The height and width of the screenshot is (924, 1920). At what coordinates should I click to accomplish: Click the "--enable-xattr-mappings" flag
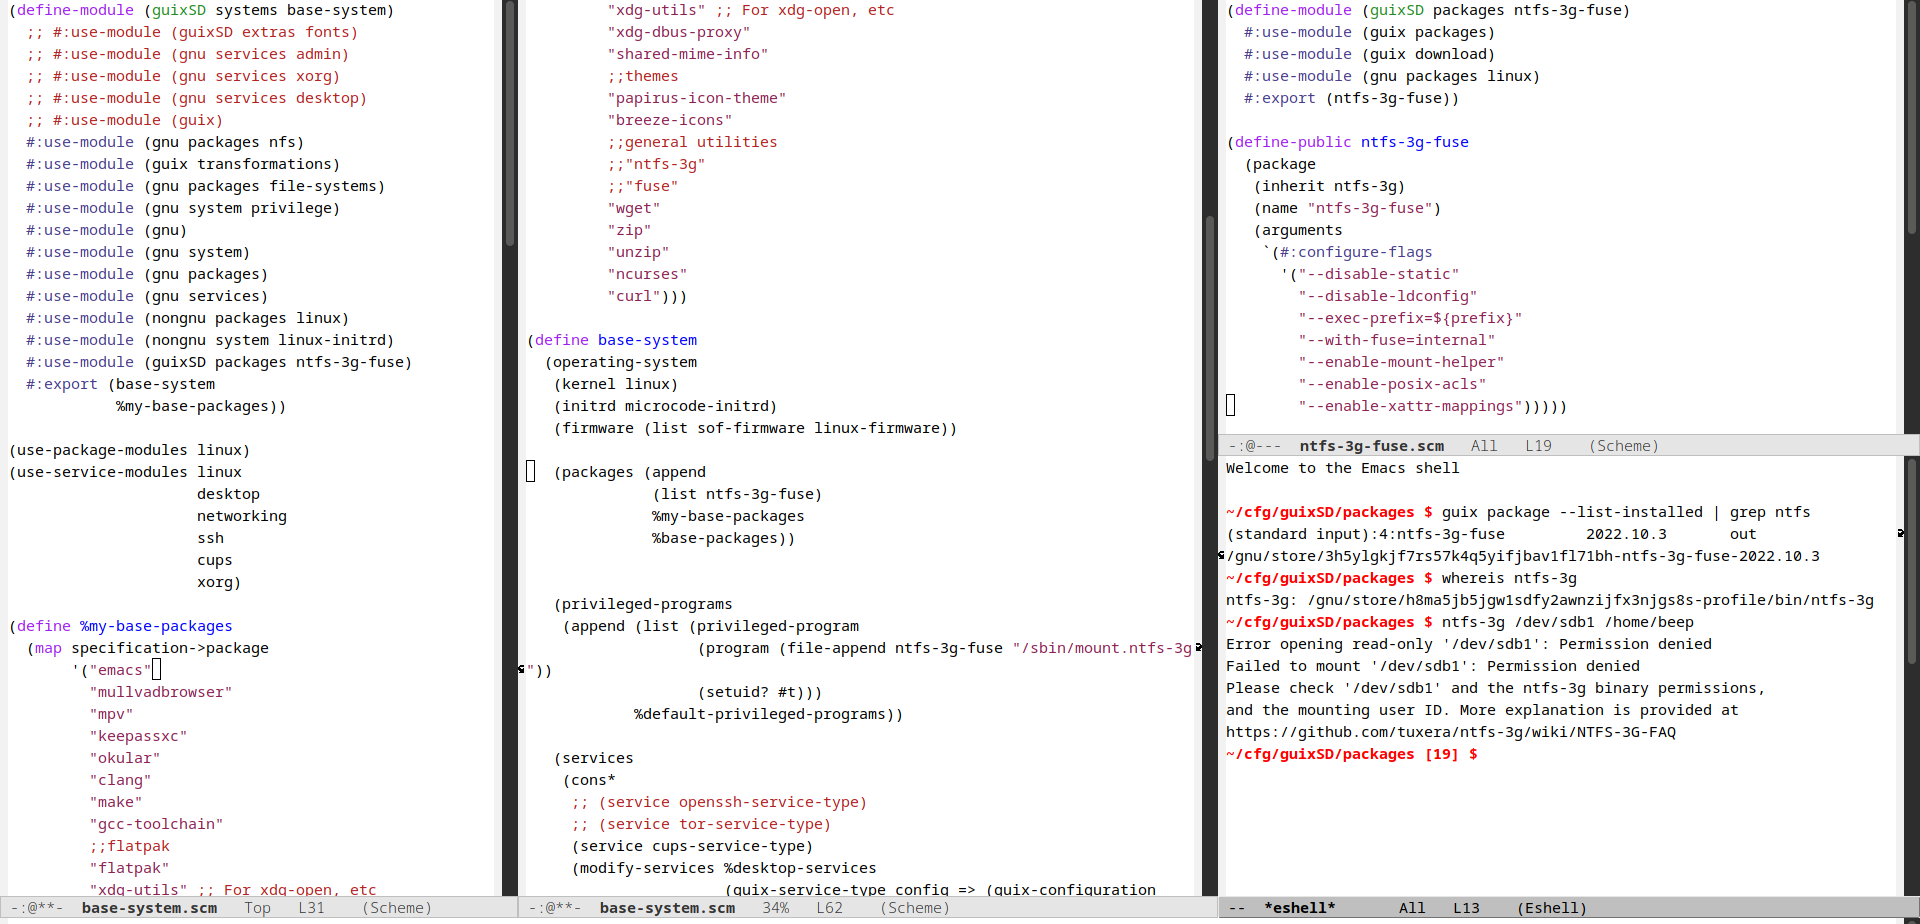(x=1410, y=406)
